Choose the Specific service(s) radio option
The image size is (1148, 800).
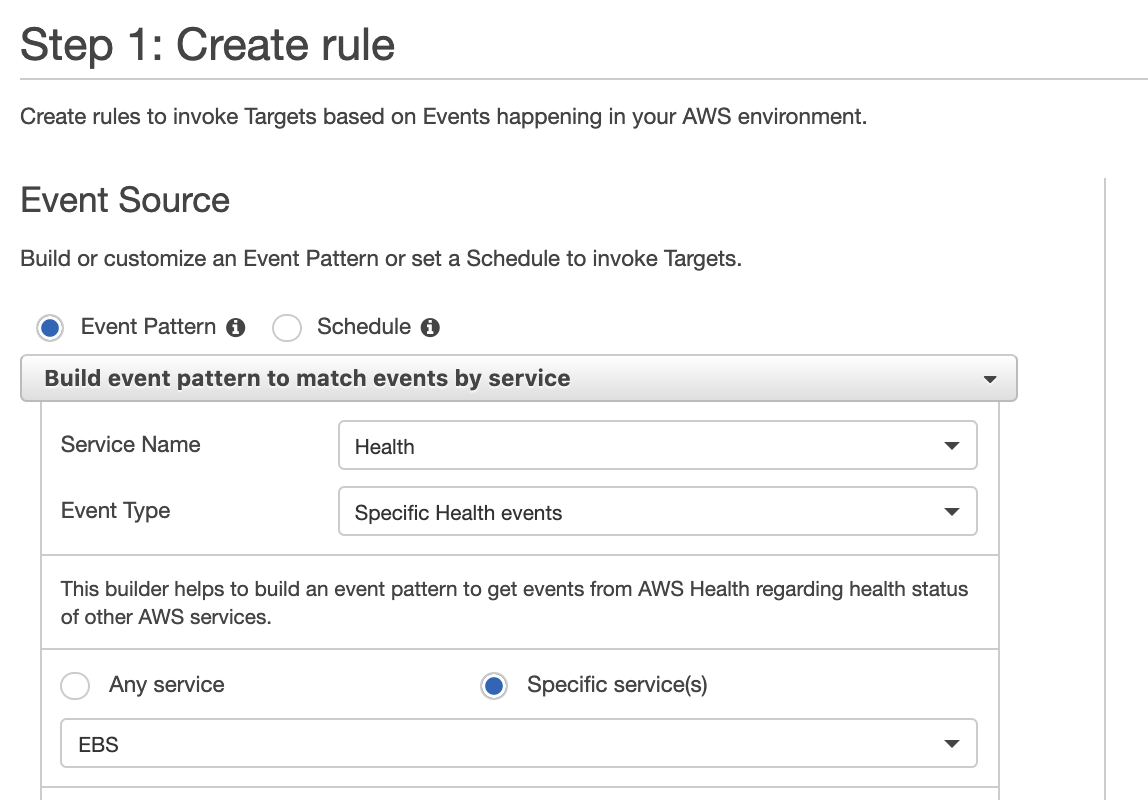[494, 686]
